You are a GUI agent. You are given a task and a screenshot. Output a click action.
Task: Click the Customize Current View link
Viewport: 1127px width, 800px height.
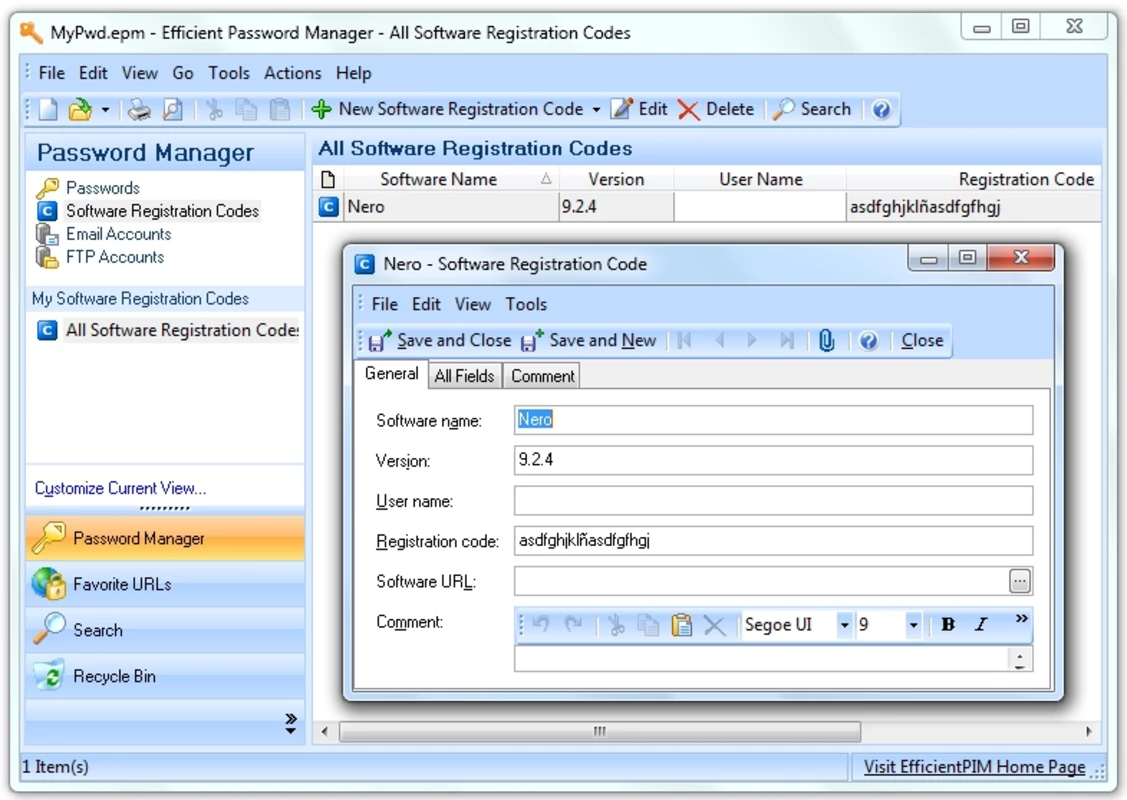120,489
